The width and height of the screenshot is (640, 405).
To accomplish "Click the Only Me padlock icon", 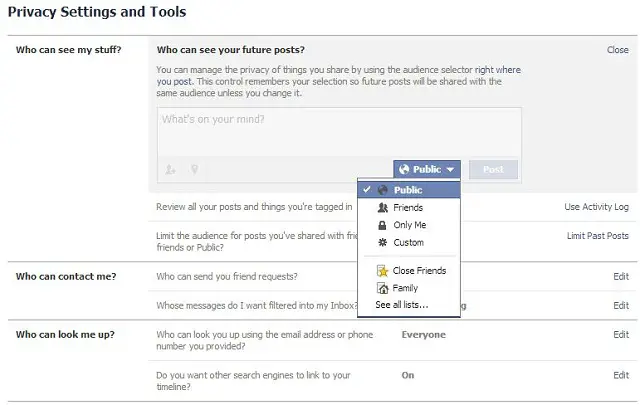I will pyautogui.click(x=383, y=225).
